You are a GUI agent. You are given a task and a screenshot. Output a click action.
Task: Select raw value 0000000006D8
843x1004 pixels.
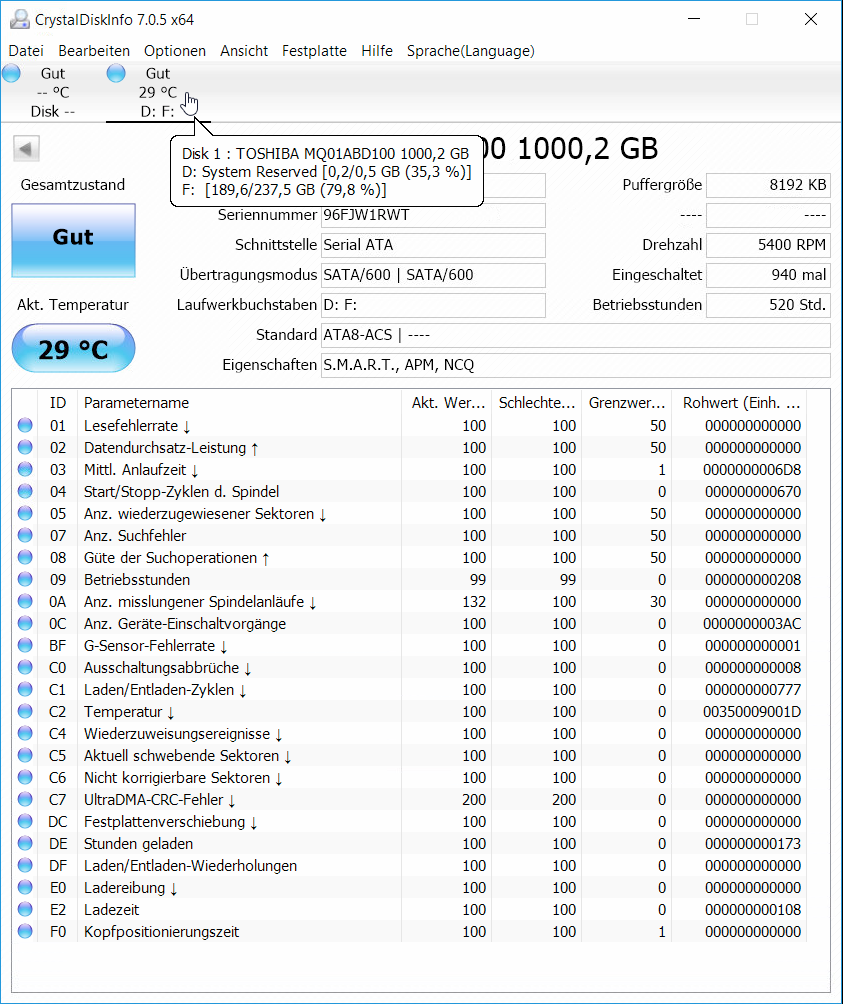752,469
